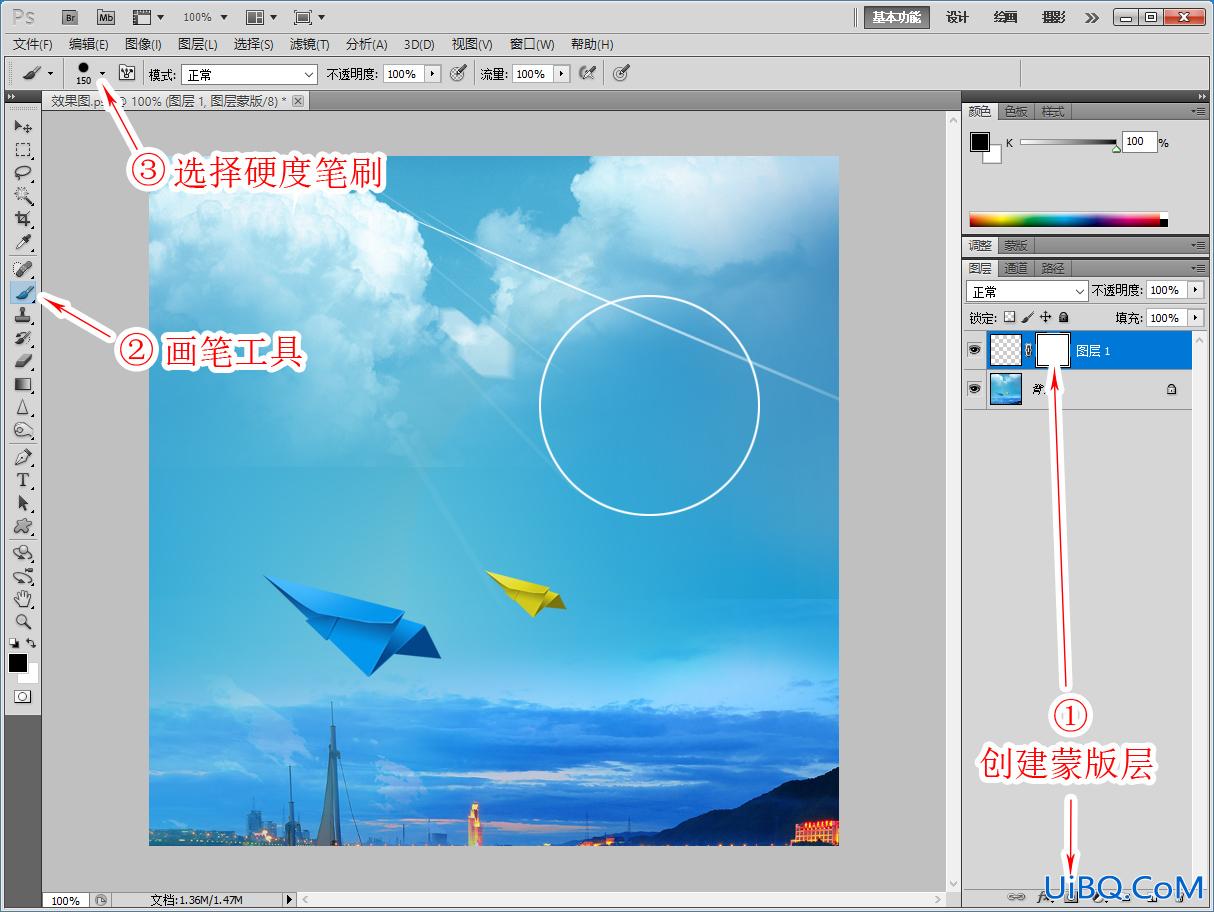Viewport: 1214px width, 912px height.
Task: Hide 图层 1 via eye icon
Action: click(x=974, y=351)
